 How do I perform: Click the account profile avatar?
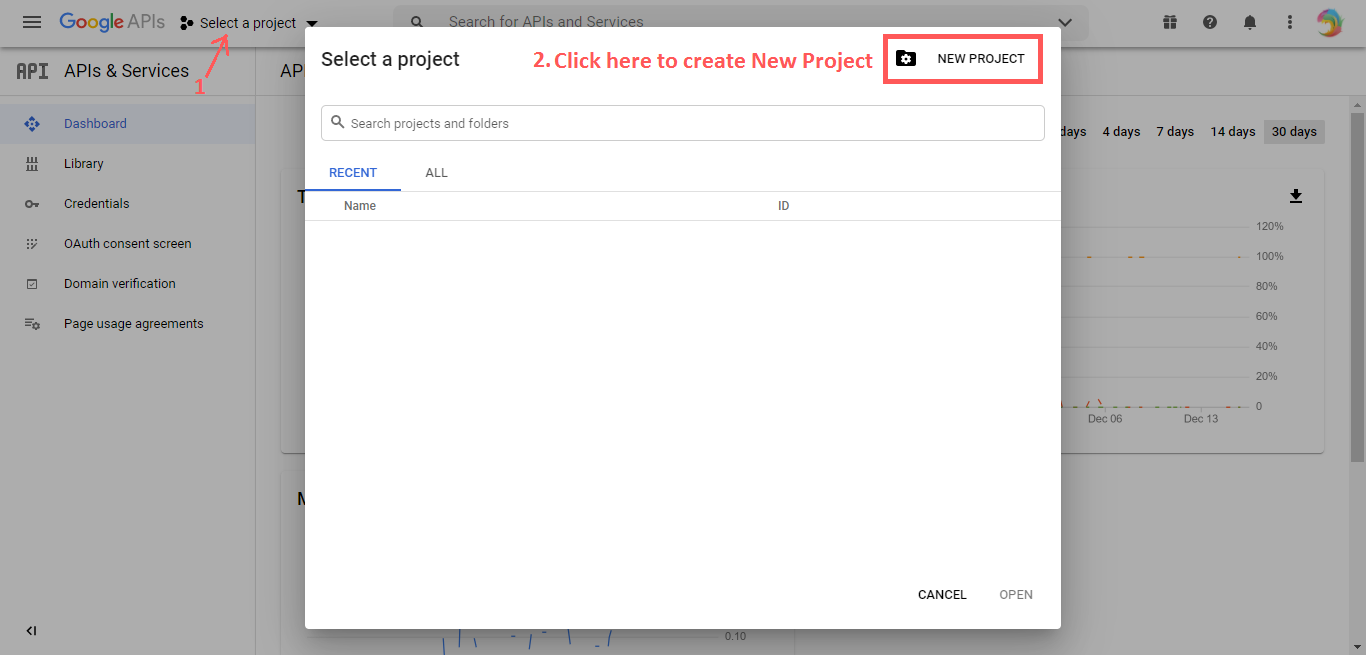(1329, 21)
